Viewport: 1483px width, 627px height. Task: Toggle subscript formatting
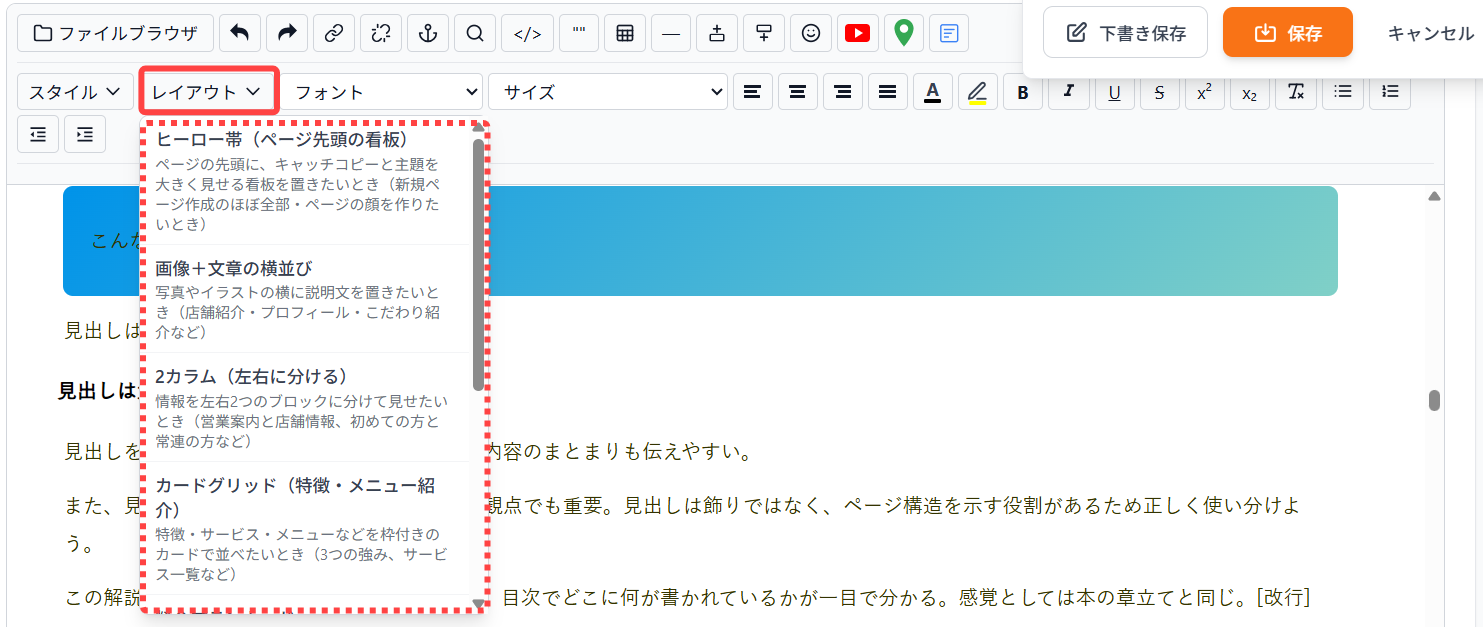tap(1249, 92)
